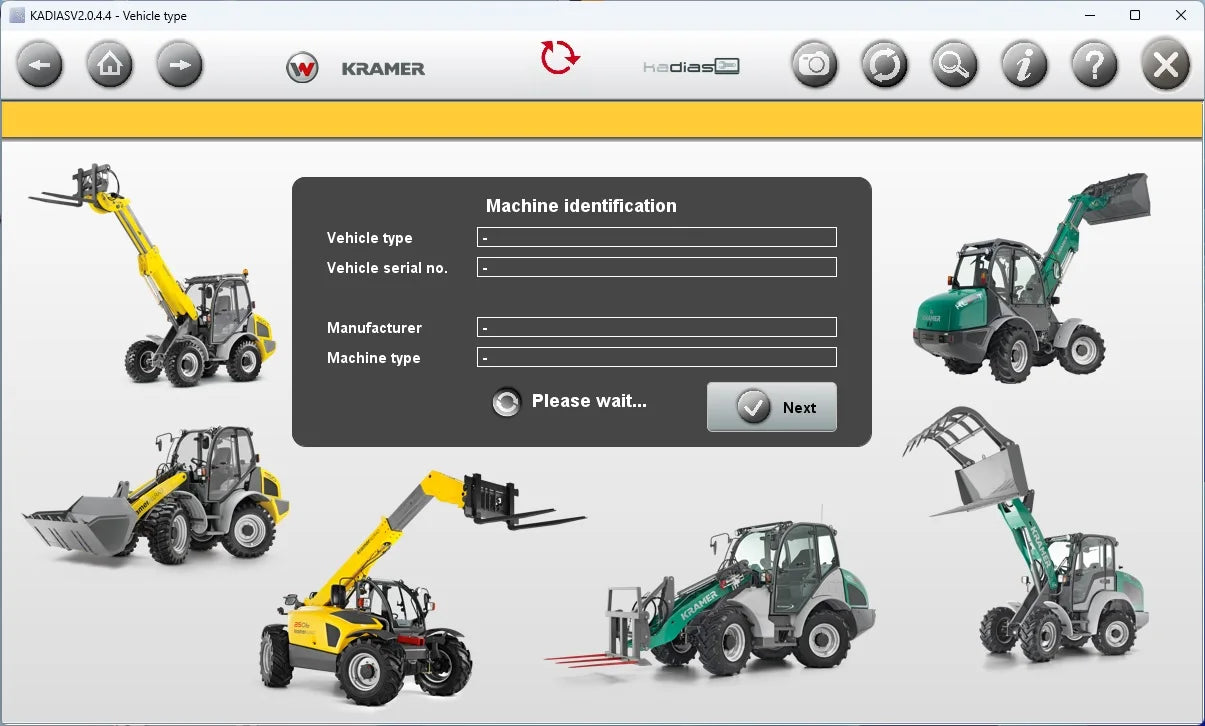Take a screenshot with camera icon

tap(815, 66)
